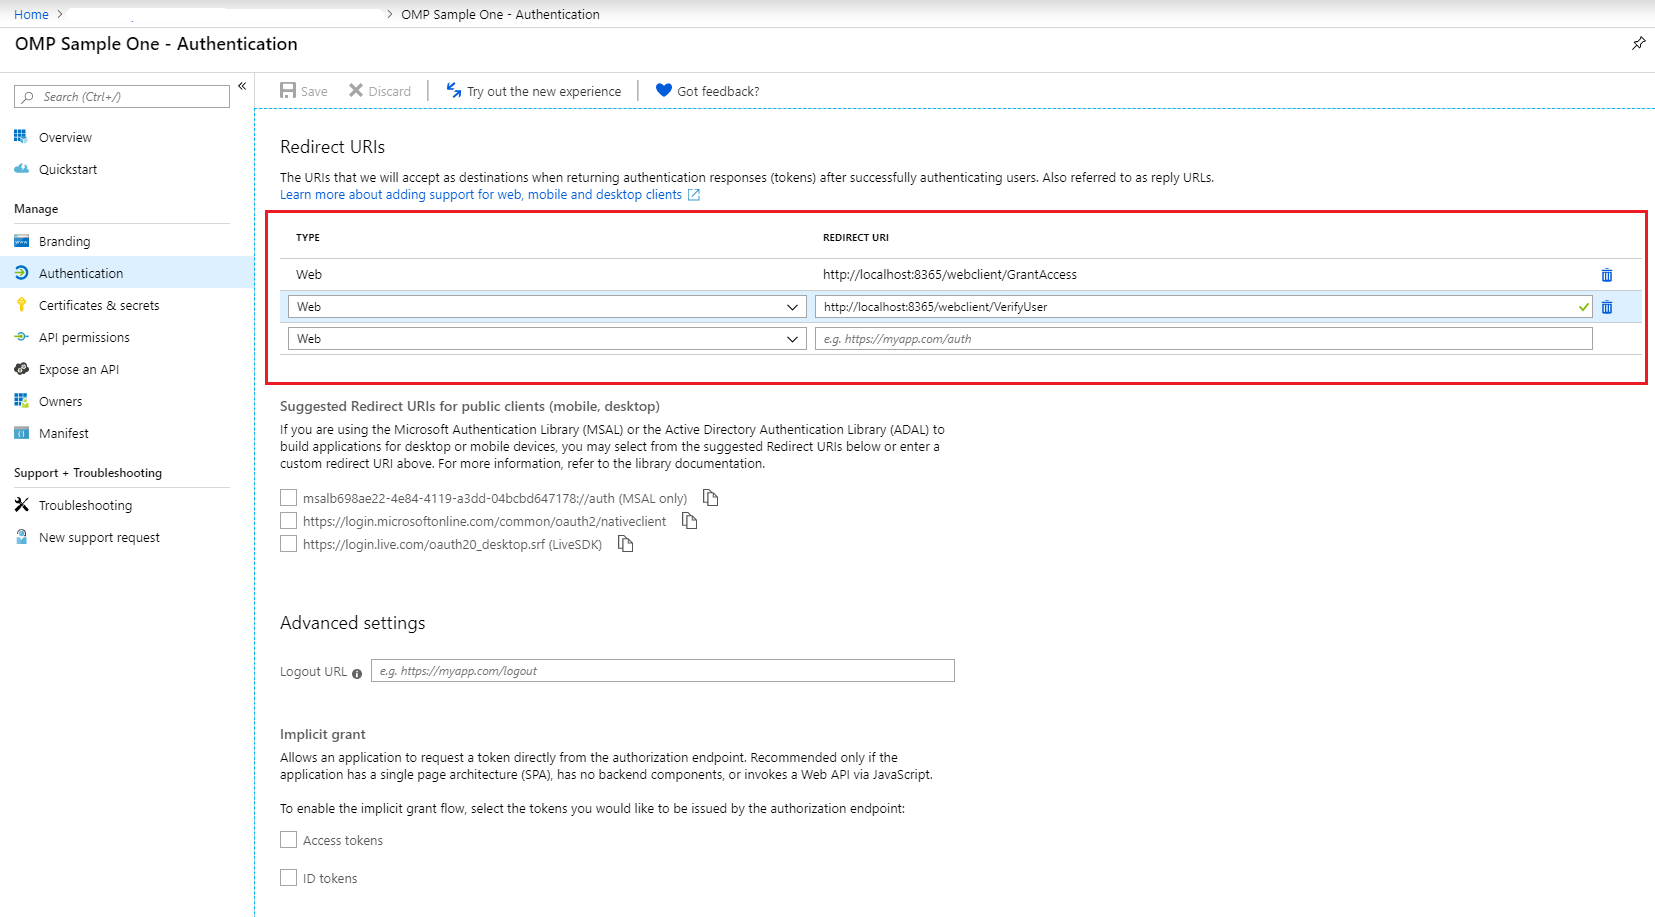Click the GrantAccess redirect URI text
This screenshot has width=1655, height=917.
[x=950, y=275]
